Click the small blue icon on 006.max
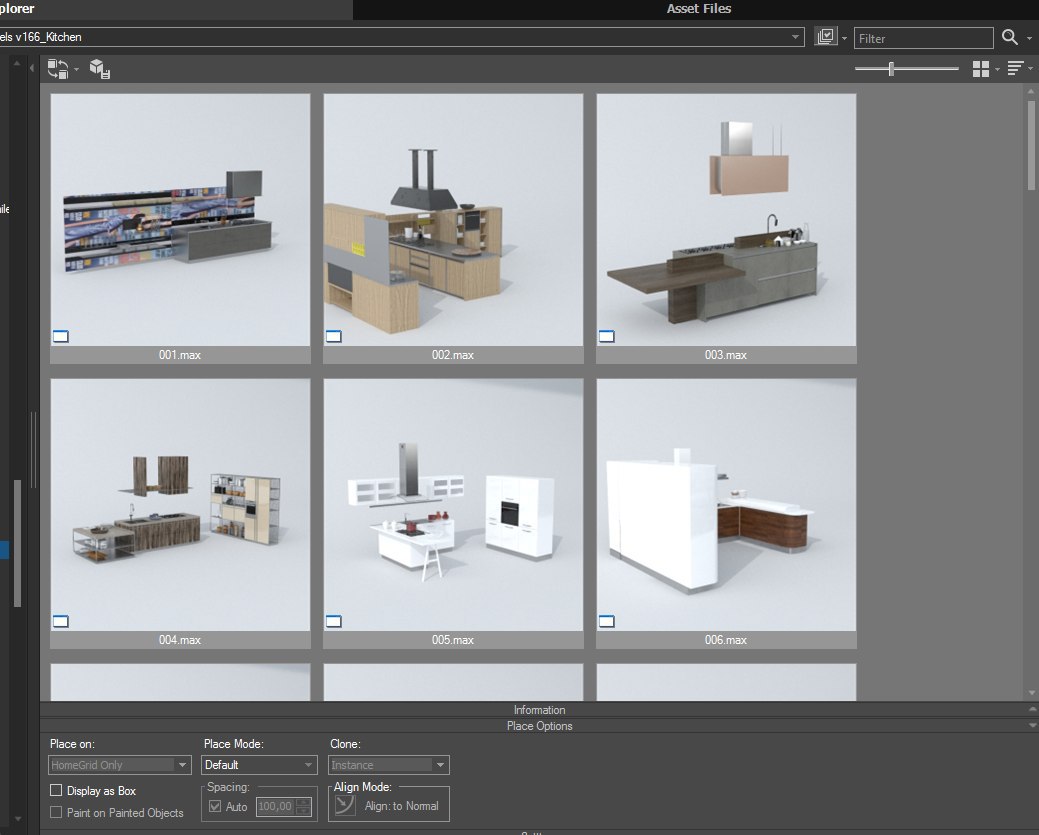This screenshot has height=835, width=1039. pyautogui.click(x=606, y=621)
